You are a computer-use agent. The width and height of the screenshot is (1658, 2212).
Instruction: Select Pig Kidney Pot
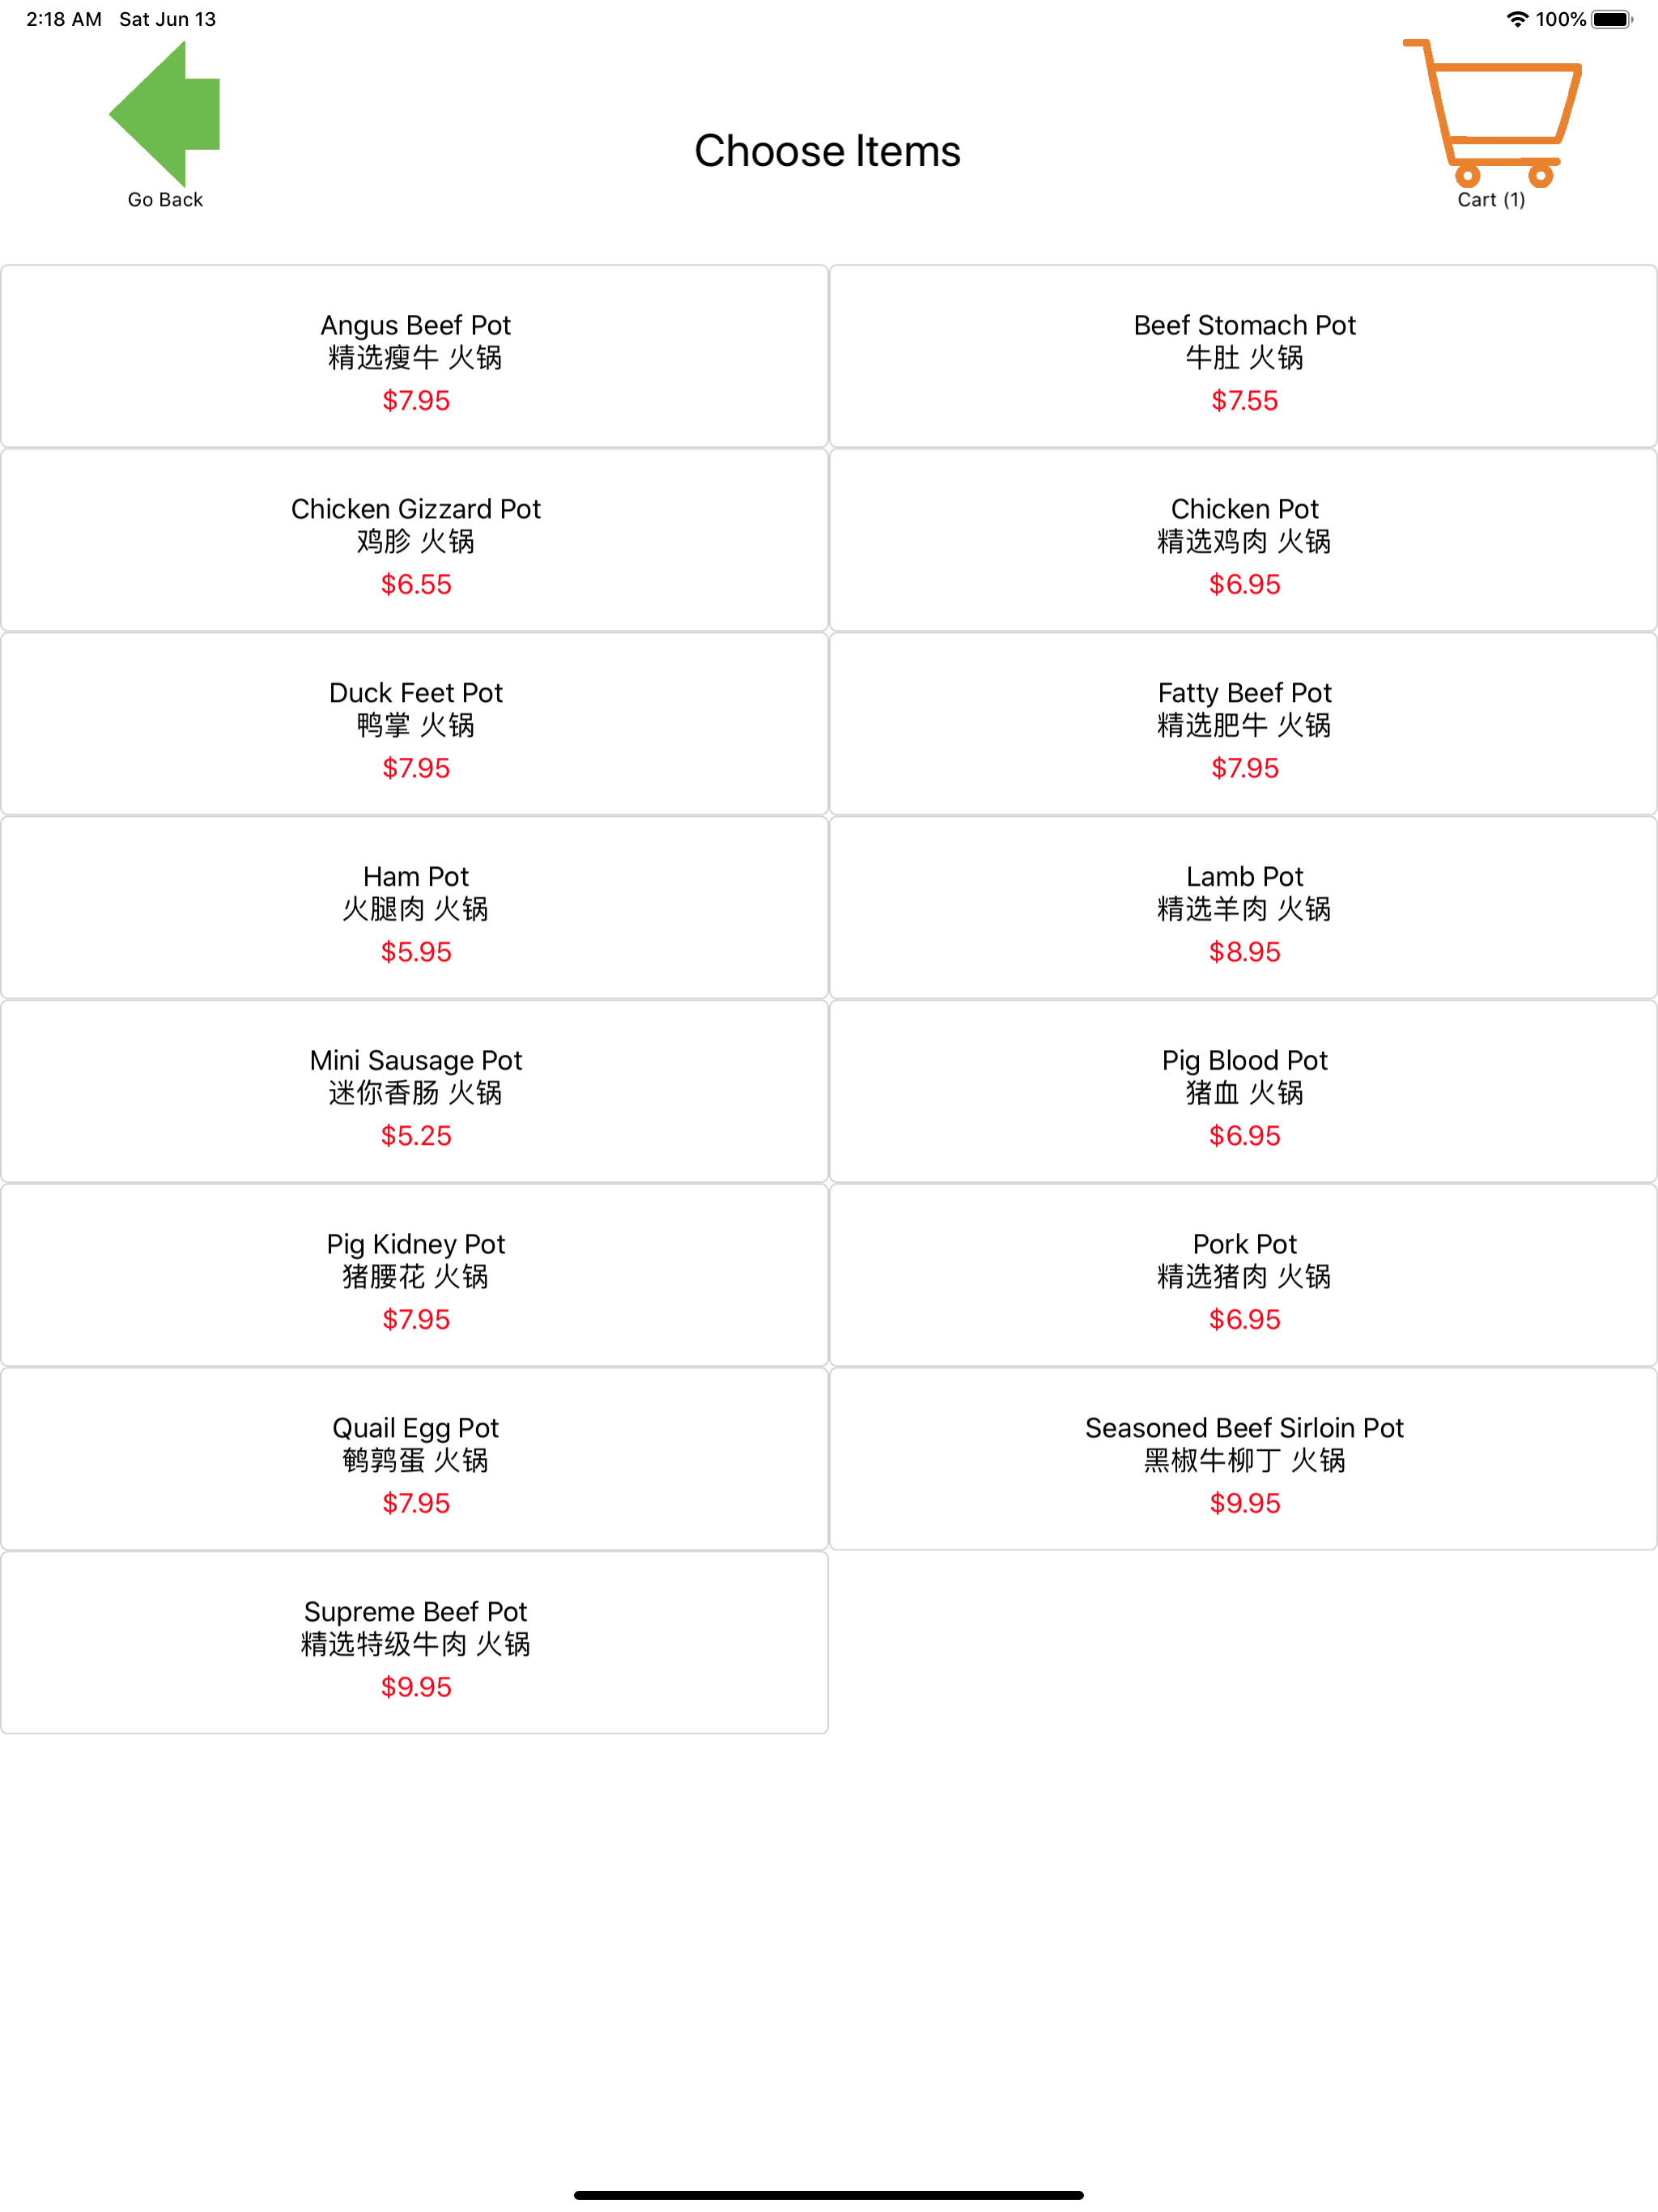coord(415,1276)
